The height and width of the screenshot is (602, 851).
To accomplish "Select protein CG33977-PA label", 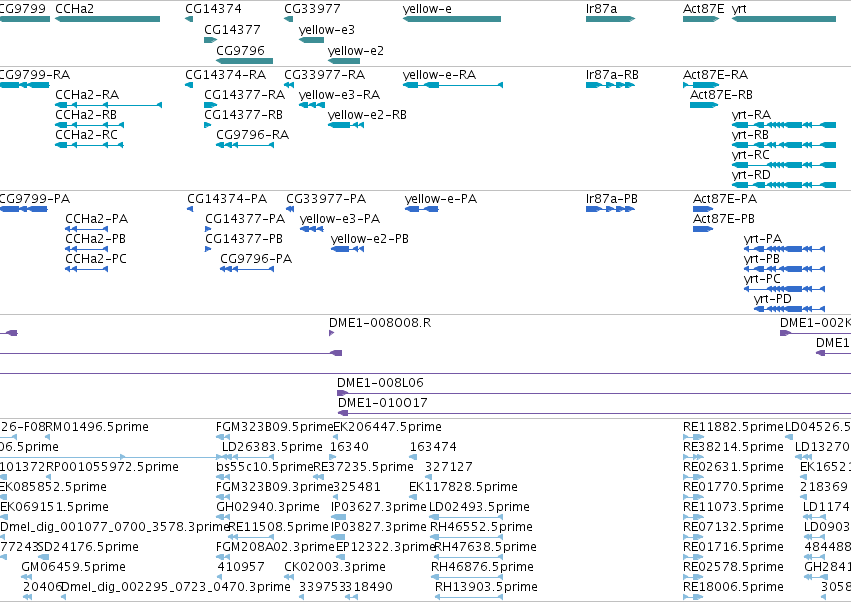I will coord(326,199).
